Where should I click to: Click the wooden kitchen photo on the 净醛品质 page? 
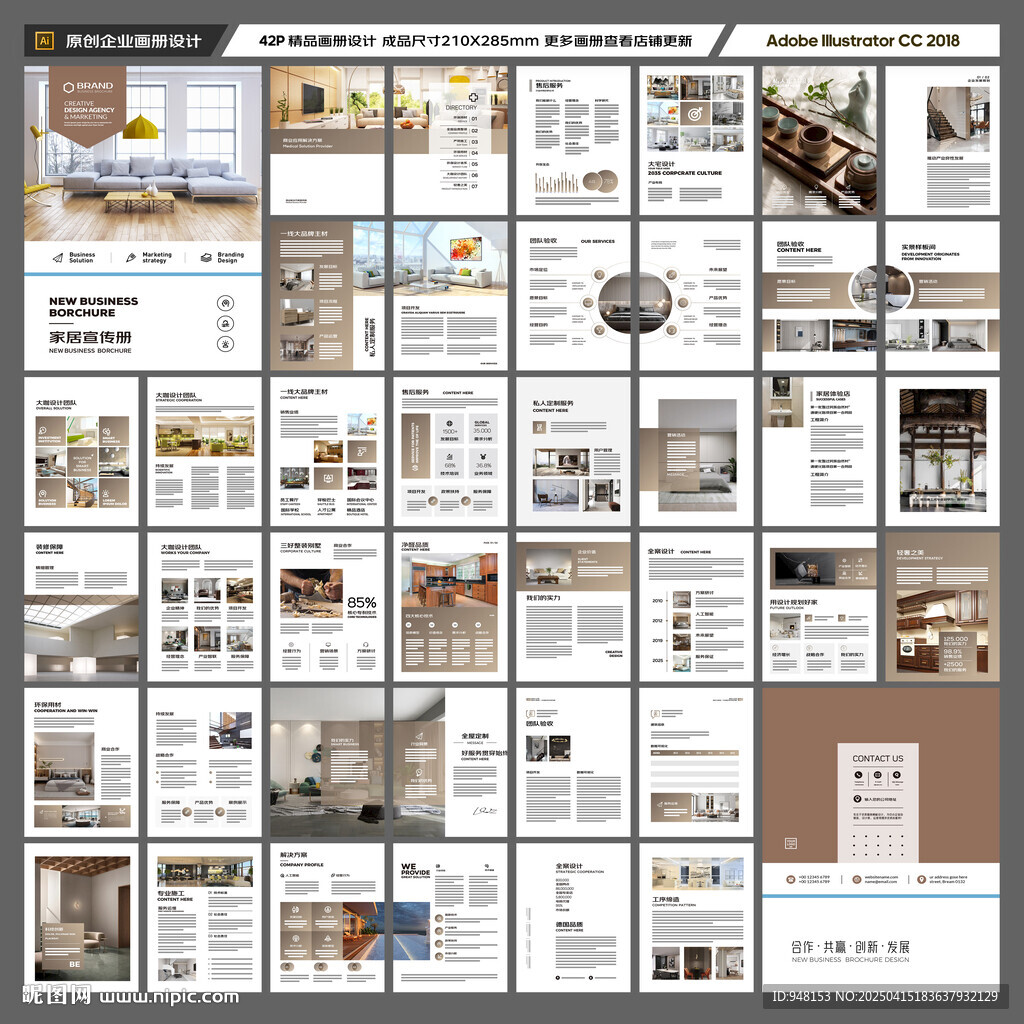tap(449, 581)
